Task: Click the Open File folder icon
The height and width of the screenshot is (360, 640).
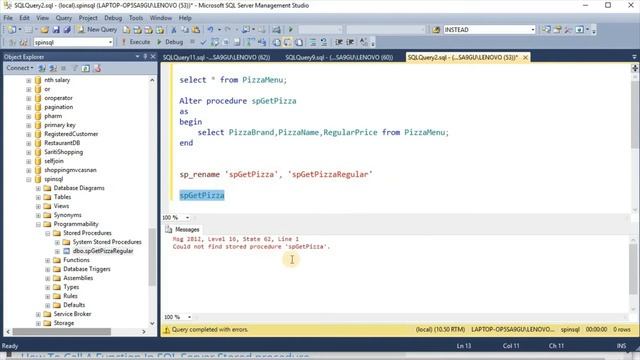Action: pyautogui.click(x=44, y=30)
